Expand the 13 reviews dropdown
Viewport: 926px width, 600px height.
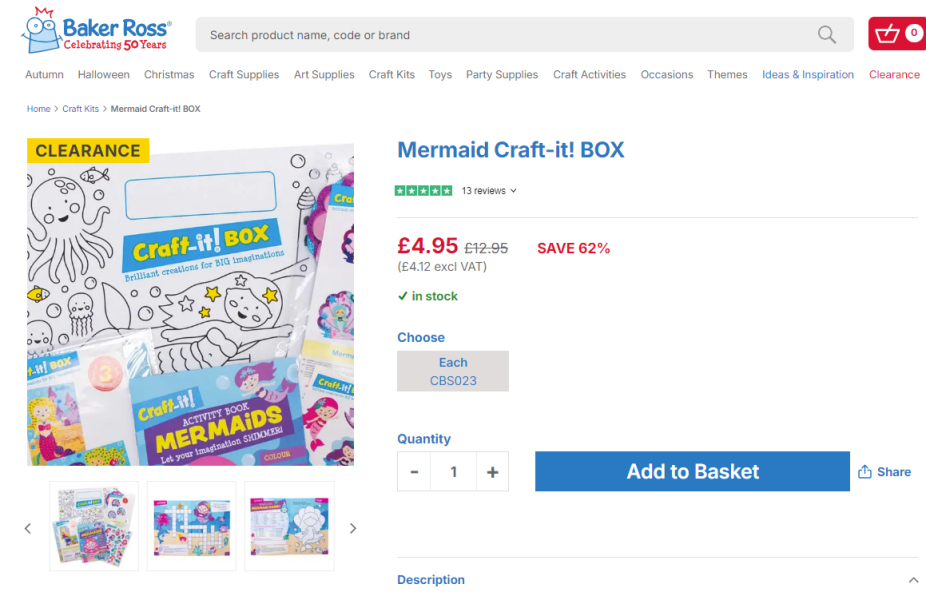click(489, 191)
